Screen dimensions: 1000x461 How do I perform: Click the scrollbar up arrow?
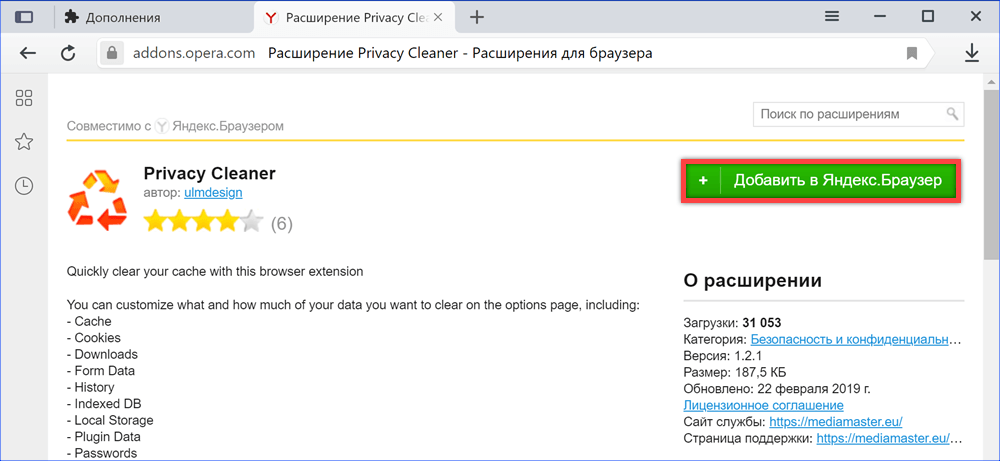click(x=992, y=82)
